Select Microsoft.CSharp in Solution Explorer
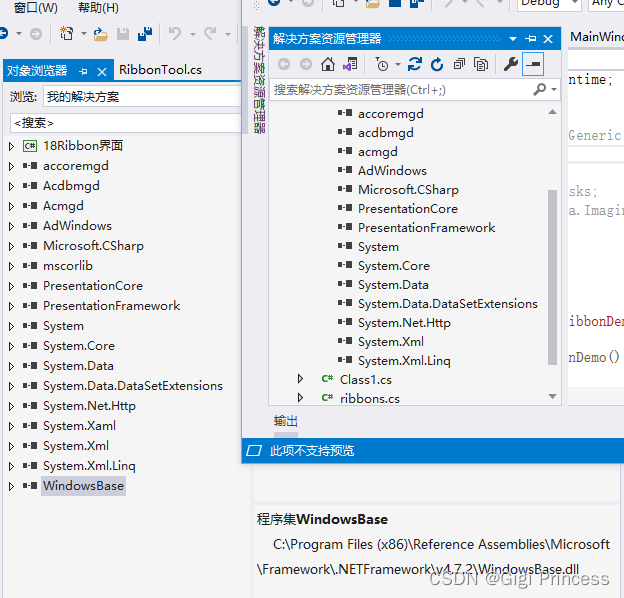This screenshot has width=624, height=598. coord(408,190)
